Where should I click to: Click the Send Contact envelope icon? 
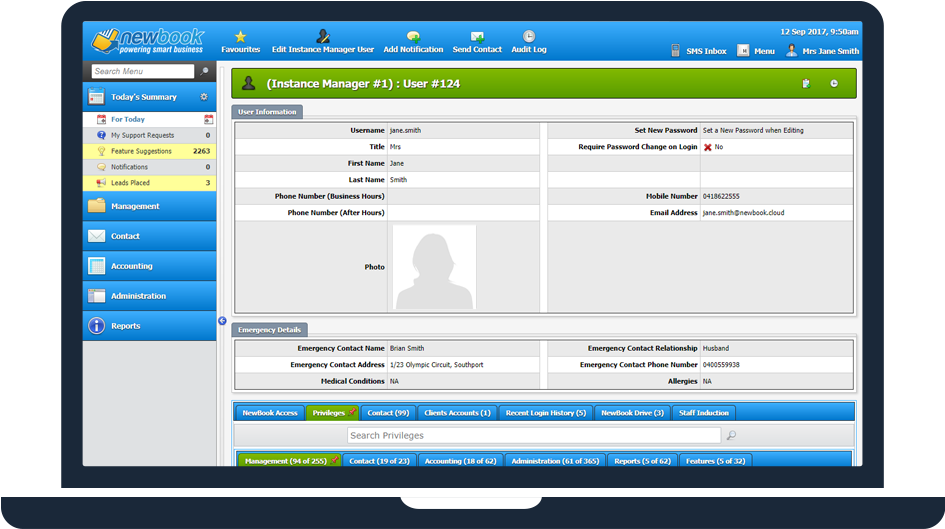pyautogui.click(x=477, y=37)
